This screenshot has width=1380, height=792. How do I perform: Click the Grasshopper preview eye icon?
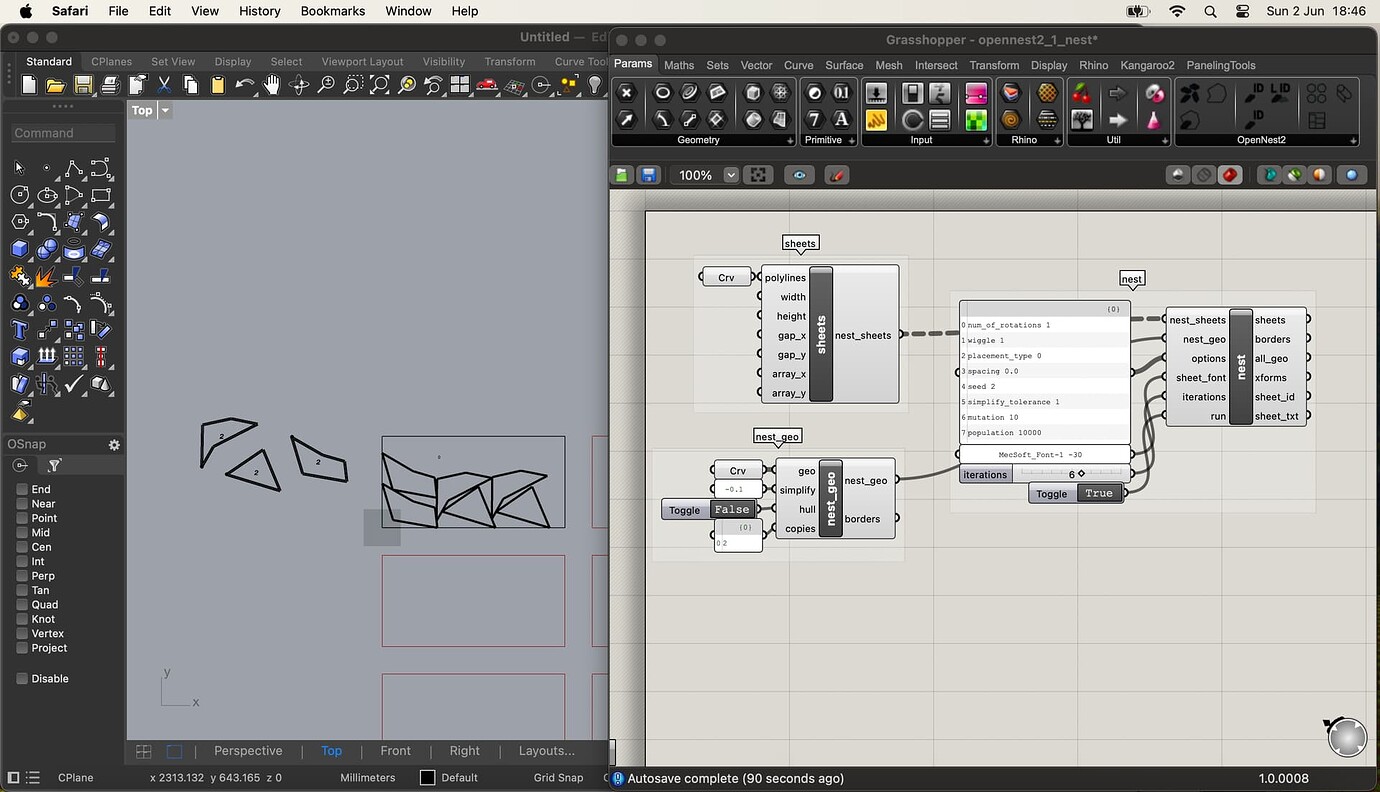(799, 175)
